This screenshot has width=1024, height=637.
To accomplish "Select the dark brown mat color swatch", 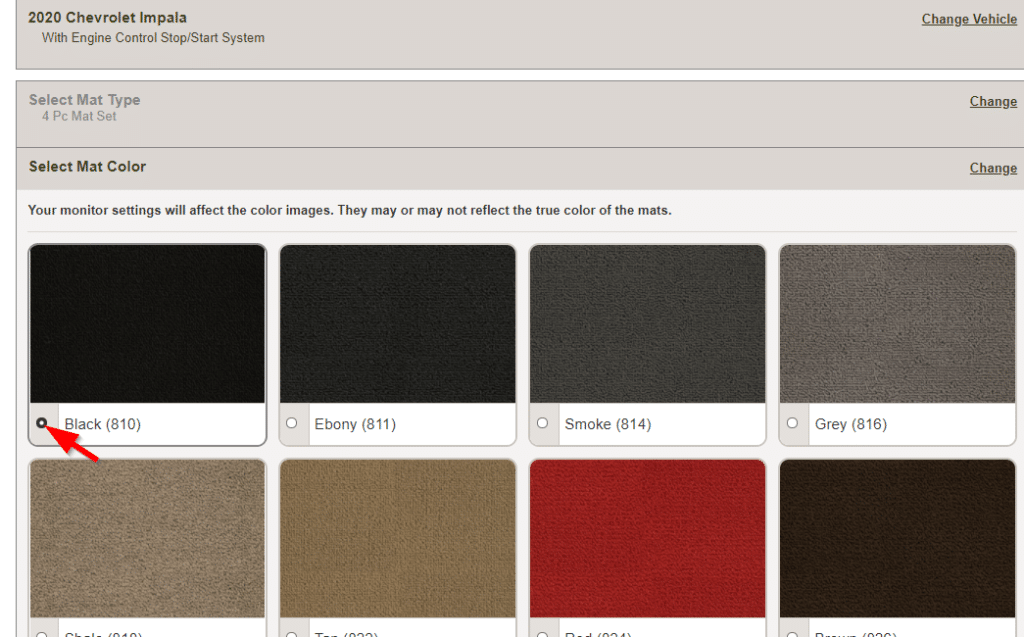I will pyautogui.click(x=898, y=538).
